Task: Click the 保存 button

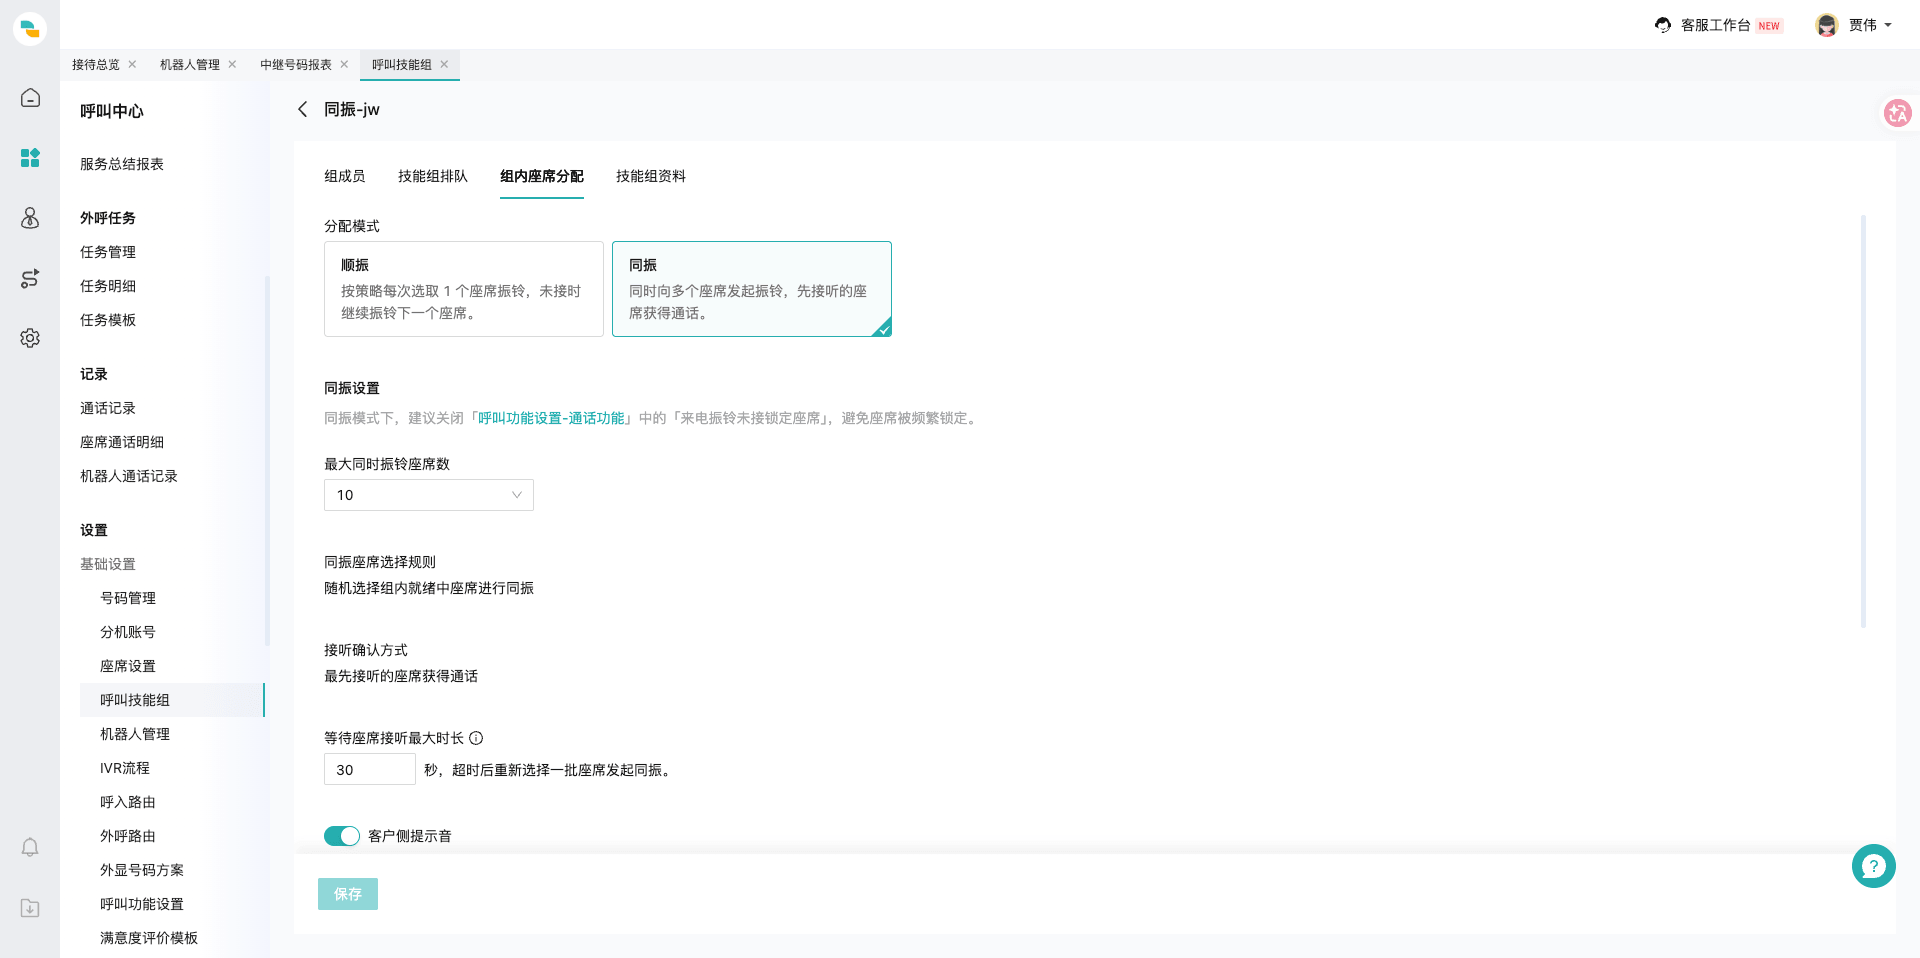Action: [348, 894]
